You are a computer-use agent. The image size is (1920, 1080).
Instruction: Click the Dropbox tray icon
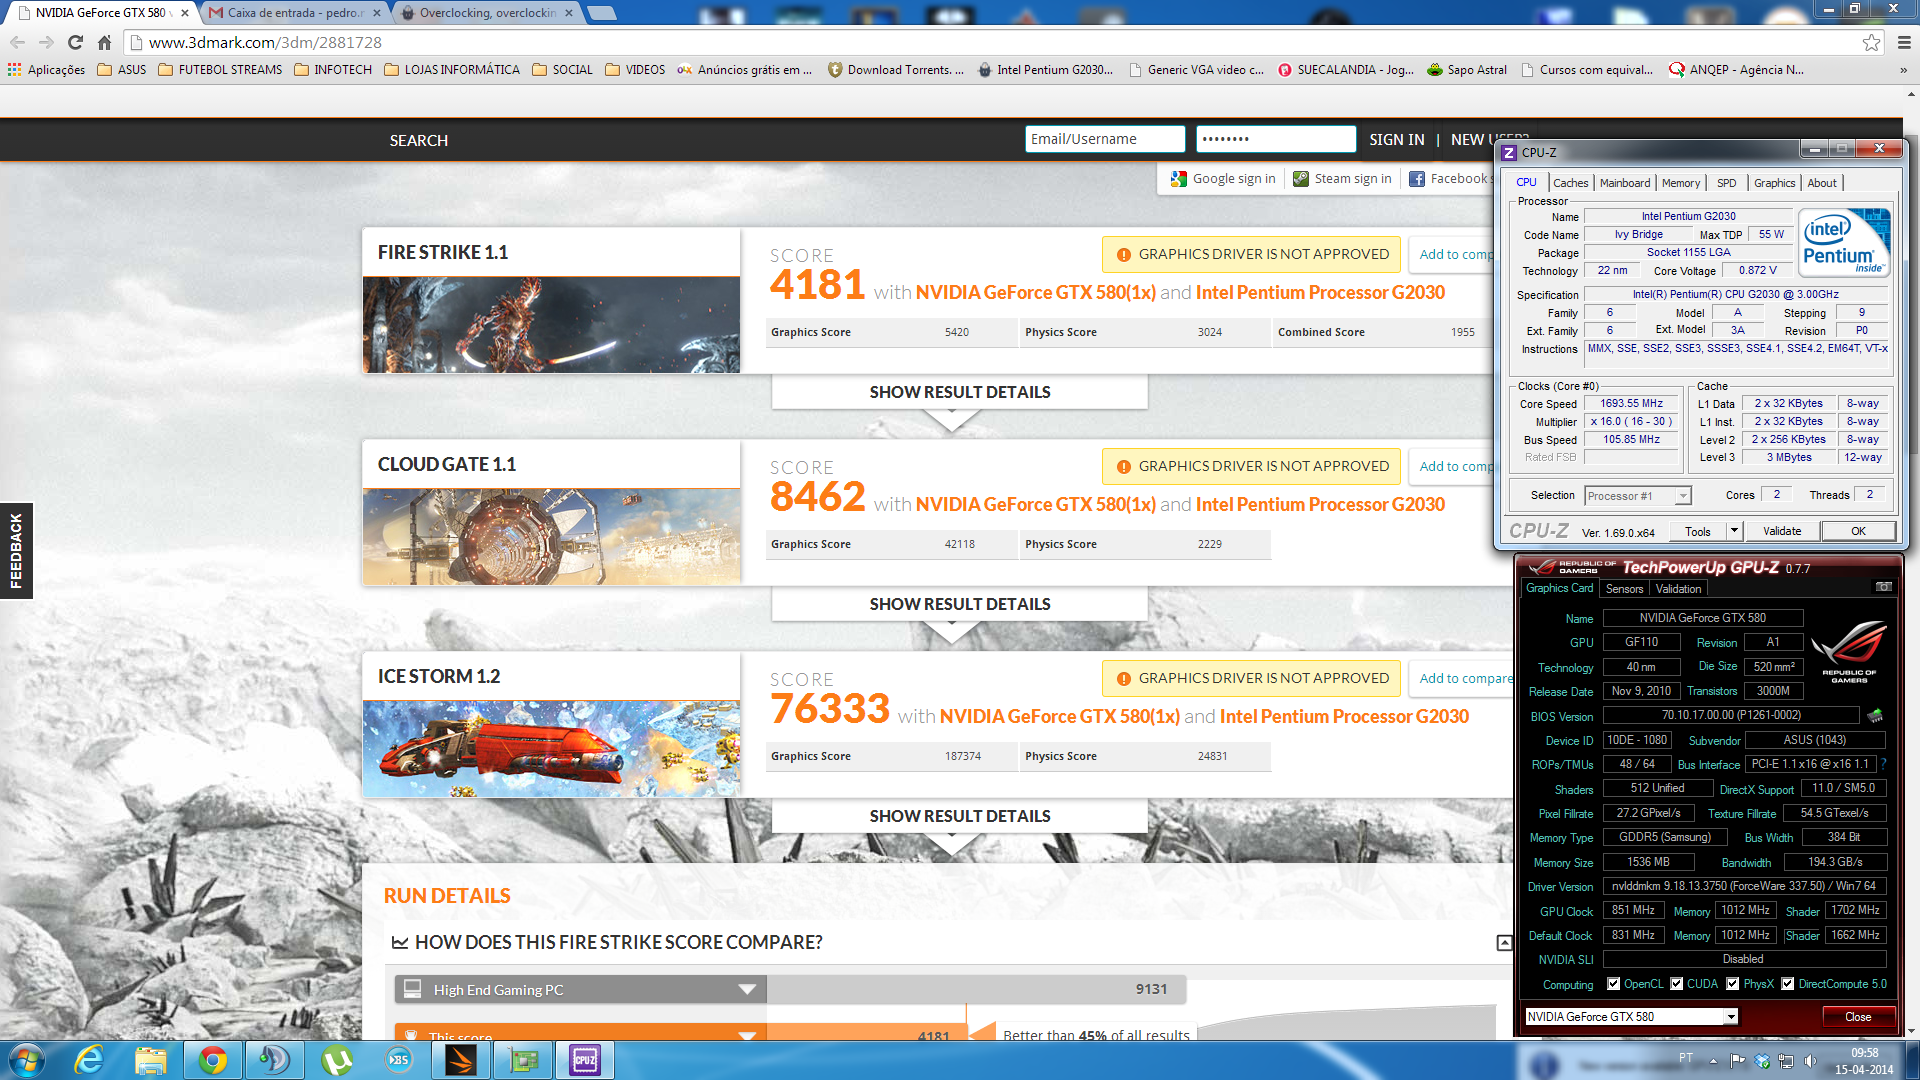(1762, 1060)
